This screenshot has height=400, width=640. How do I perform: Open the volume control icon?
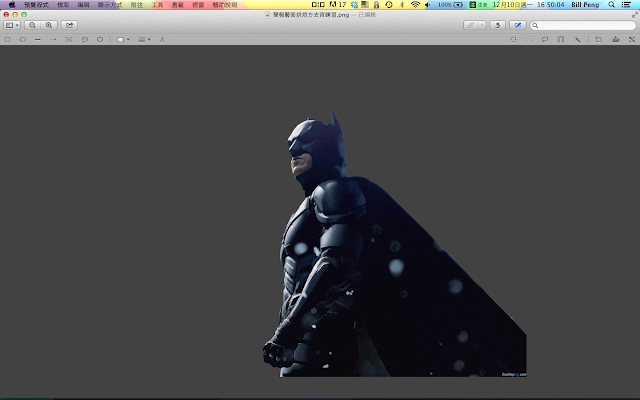point(427,5)
